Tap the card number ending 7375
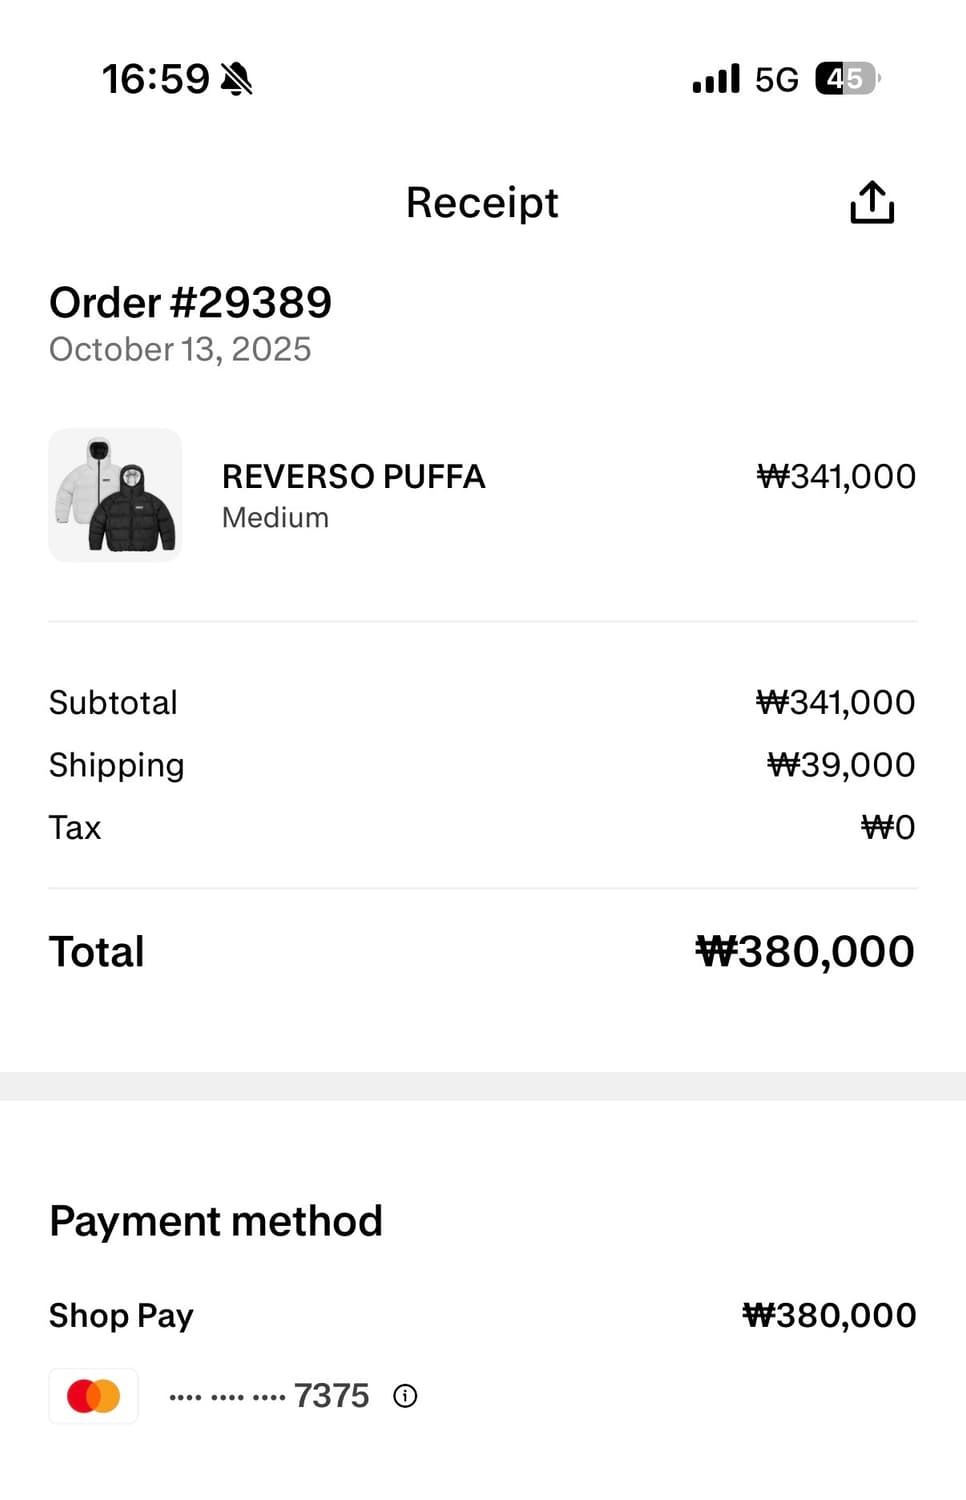 pos(269,1396)
